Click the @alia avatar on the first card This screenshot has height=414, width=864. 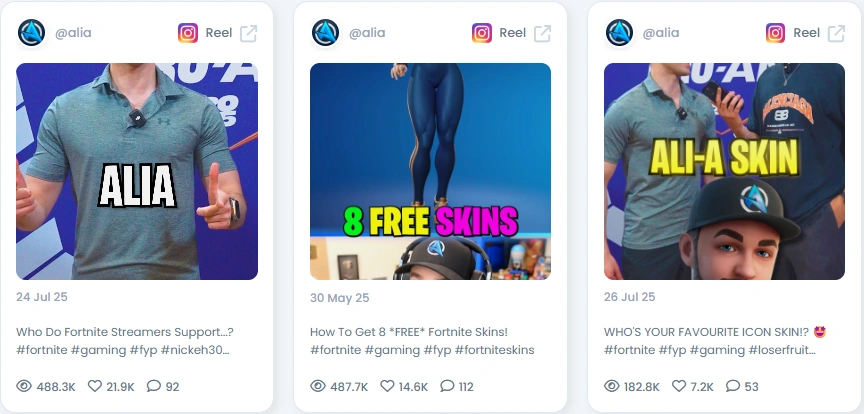coord(31,33)
